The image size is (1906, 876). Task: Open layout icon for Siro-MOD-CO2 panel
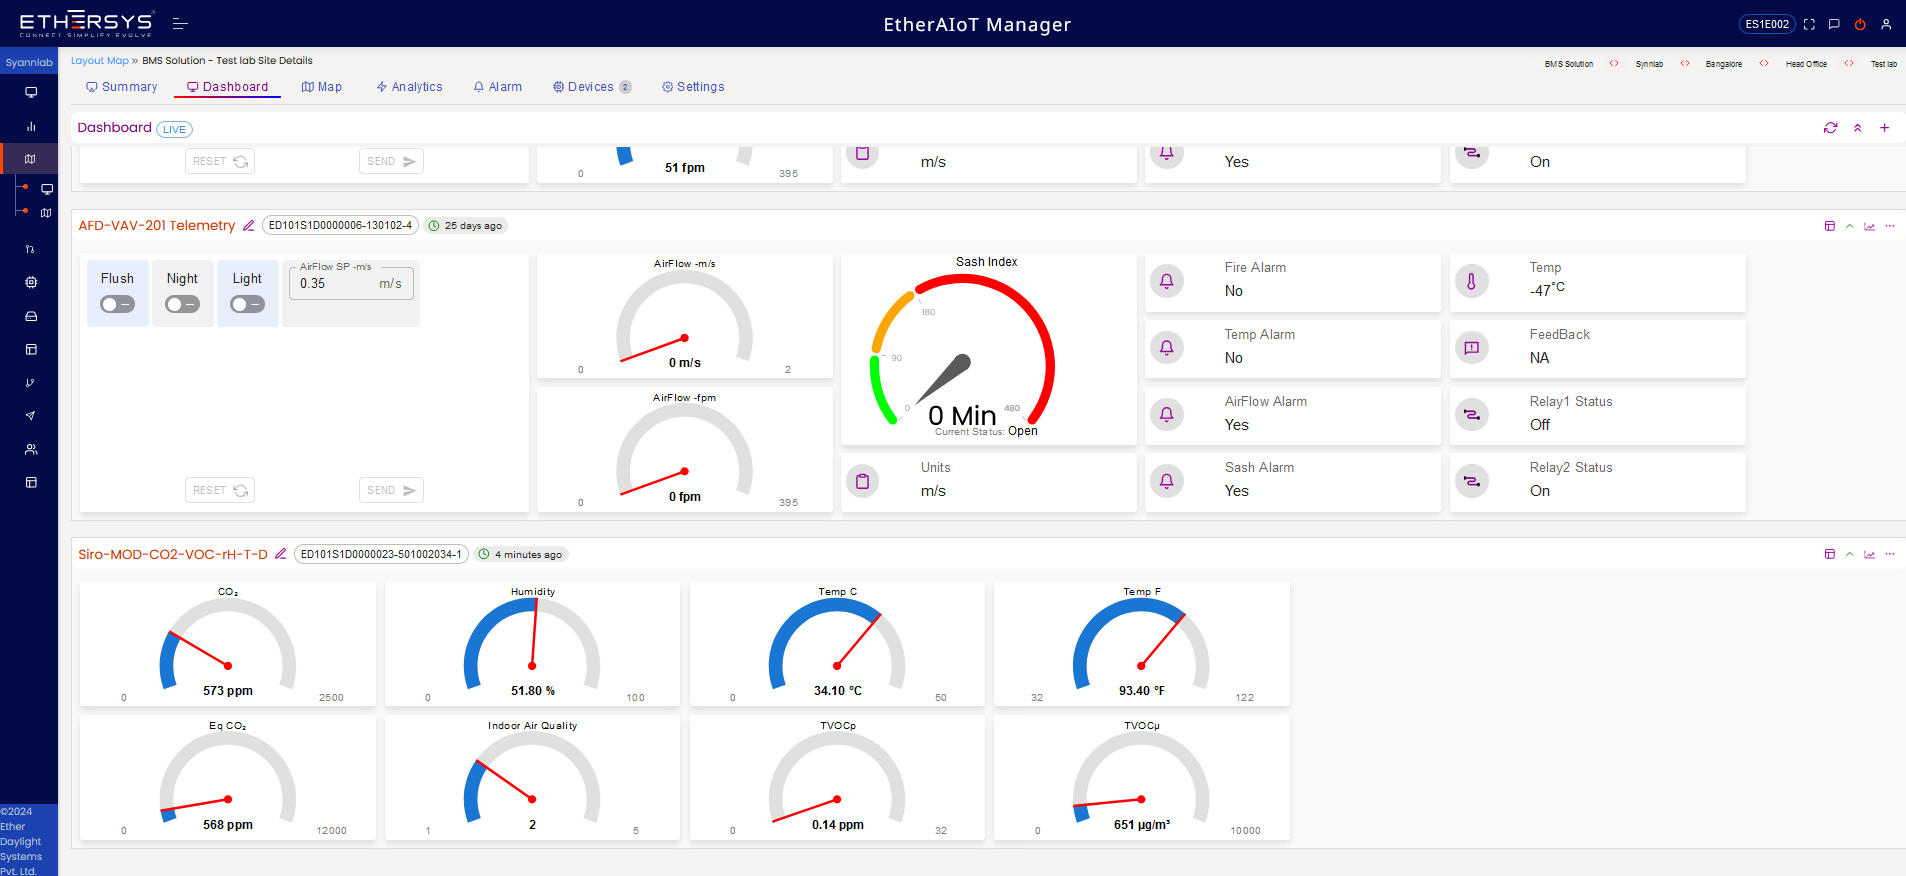1830,554
